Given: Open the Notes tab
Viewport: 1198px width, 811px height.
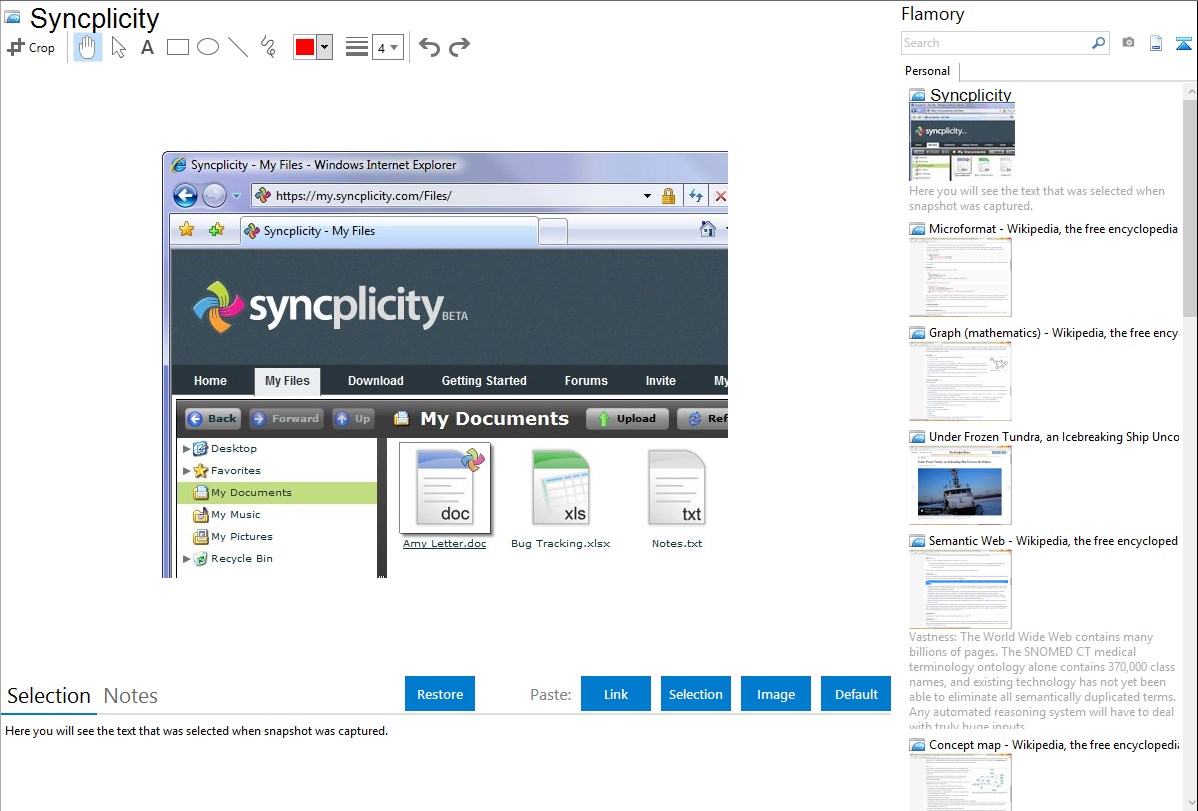Looking at the screenshot, I should [131, 696].
